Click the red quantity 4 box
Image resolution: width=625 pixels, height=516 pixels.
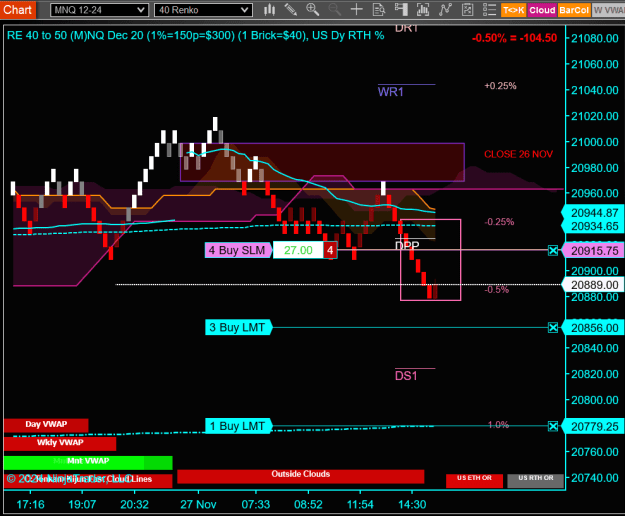[330, 250]
